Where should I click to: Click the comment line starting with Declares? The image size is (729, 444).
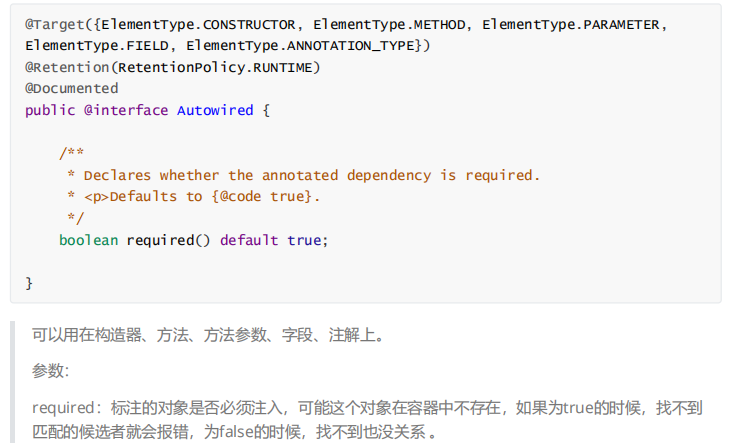click(x=312, y=175)
